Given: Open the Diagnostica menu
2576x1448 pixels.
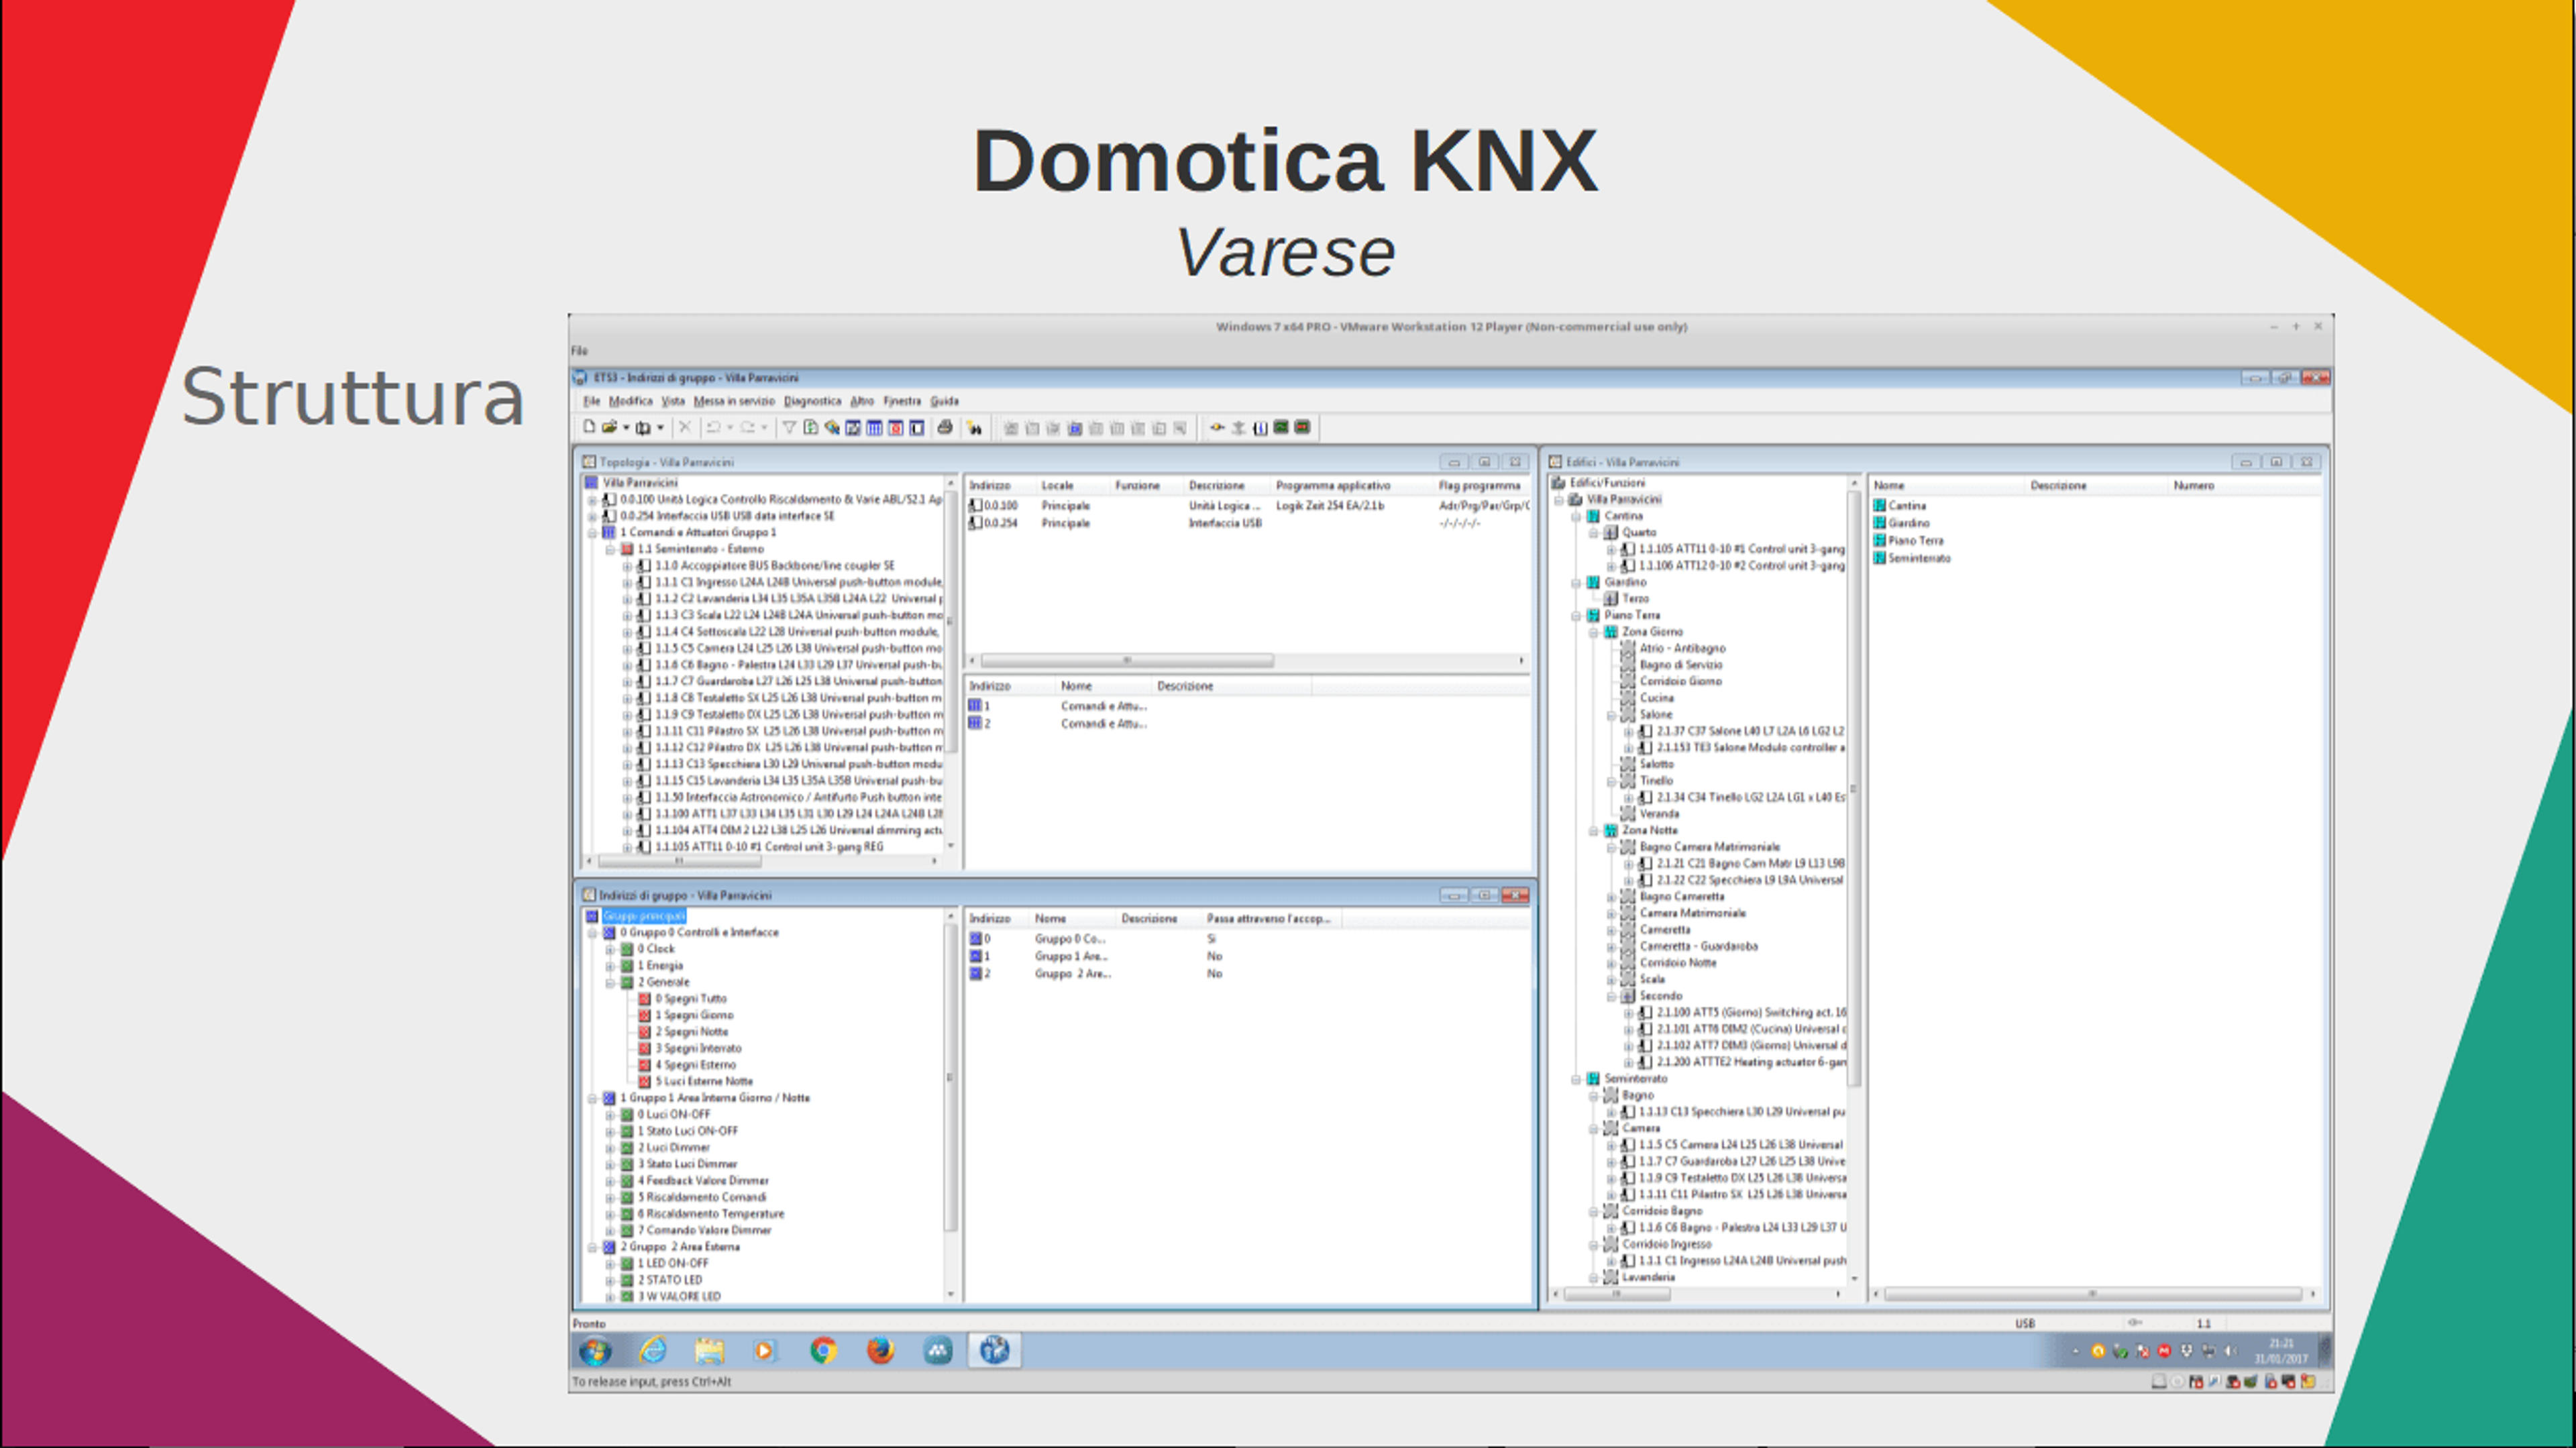Looking at the screenshot, I should tap(812, 401).
